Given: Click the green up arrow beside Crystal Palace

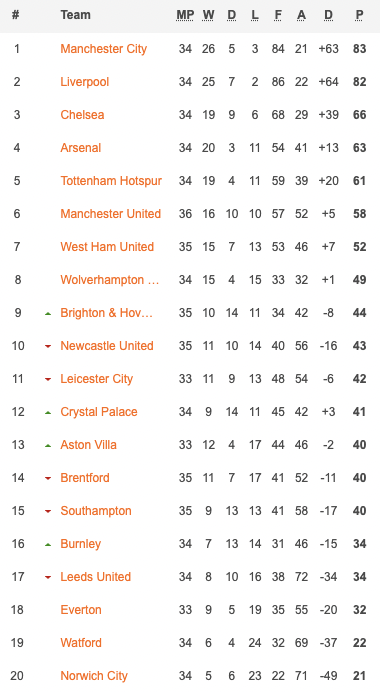Looking at the screenshot, I should [48, 413].
